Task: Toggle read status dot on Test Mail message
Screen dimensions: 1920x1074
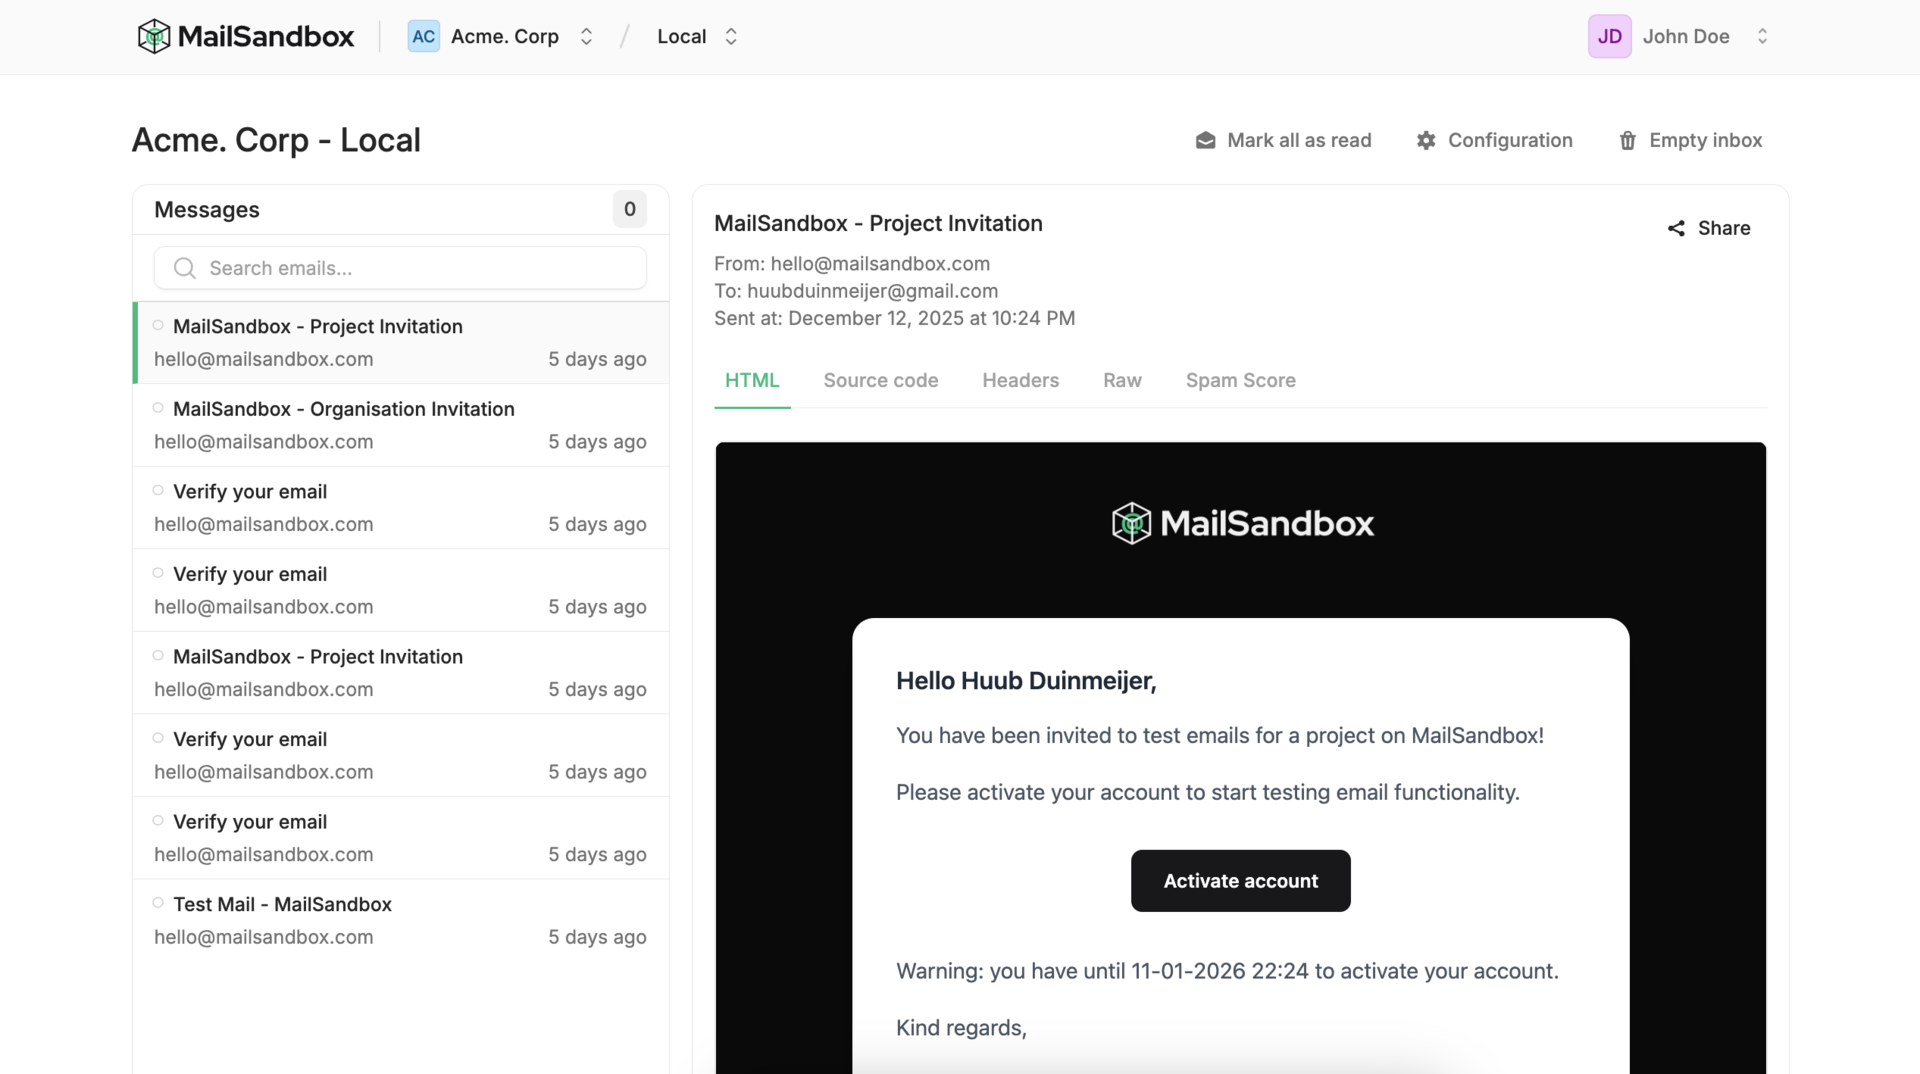Action: pos(158,902)
